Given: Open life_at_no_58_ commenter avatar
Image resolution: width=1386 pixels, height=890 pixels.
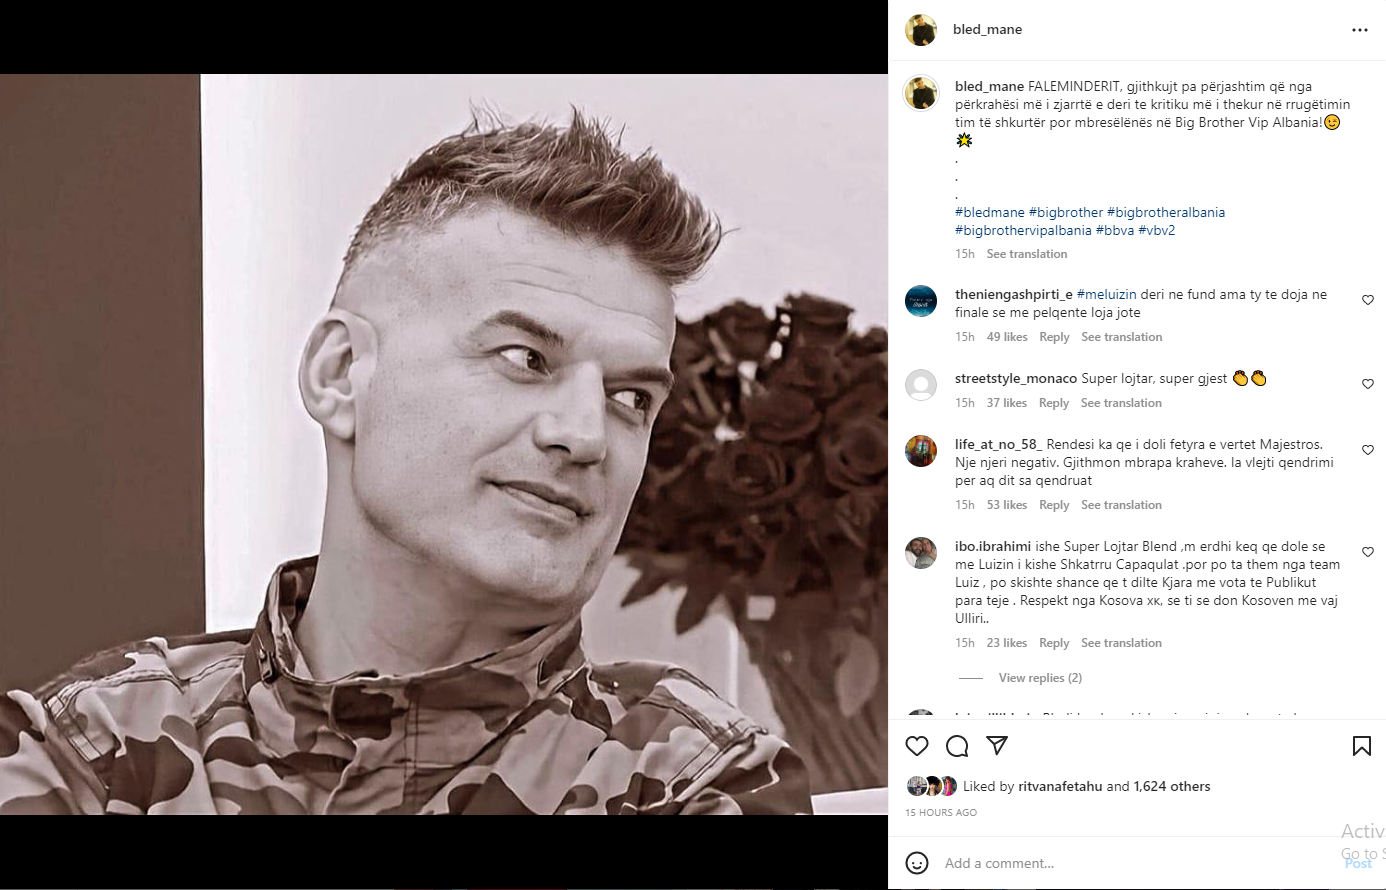Looking at the screenshot, I should point(921,451).
